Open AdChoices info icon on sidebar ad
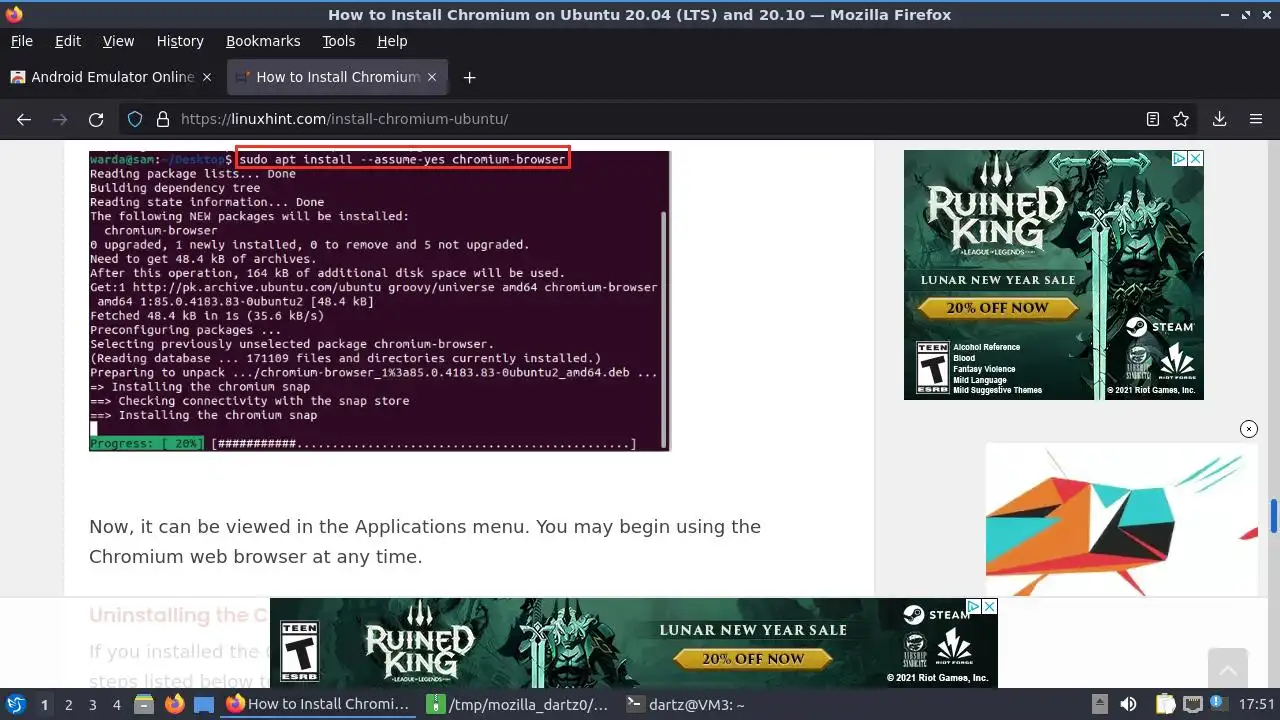This screenshot has width=1280, height=720. [x=1180, y=158]
